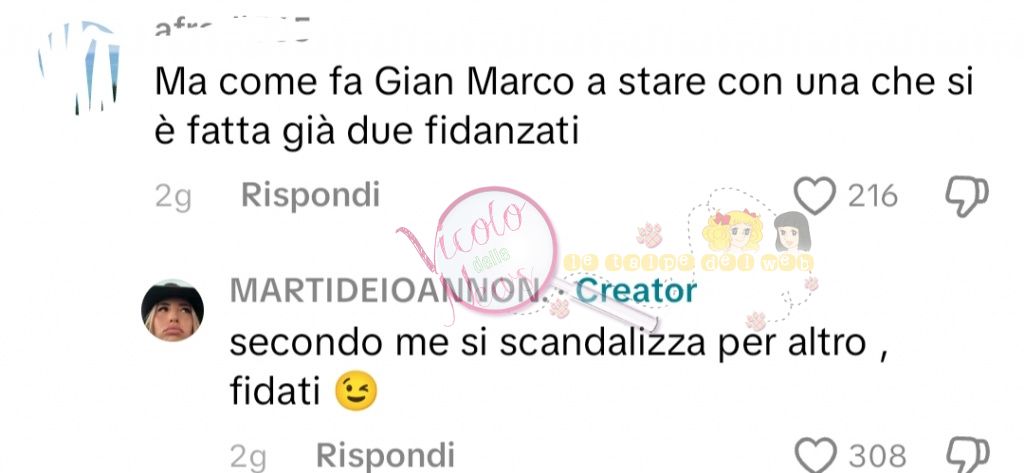Click the Vicolo delle News magnifier watermark
This screenshot has height=473, width=1024.
click(496, 252)
